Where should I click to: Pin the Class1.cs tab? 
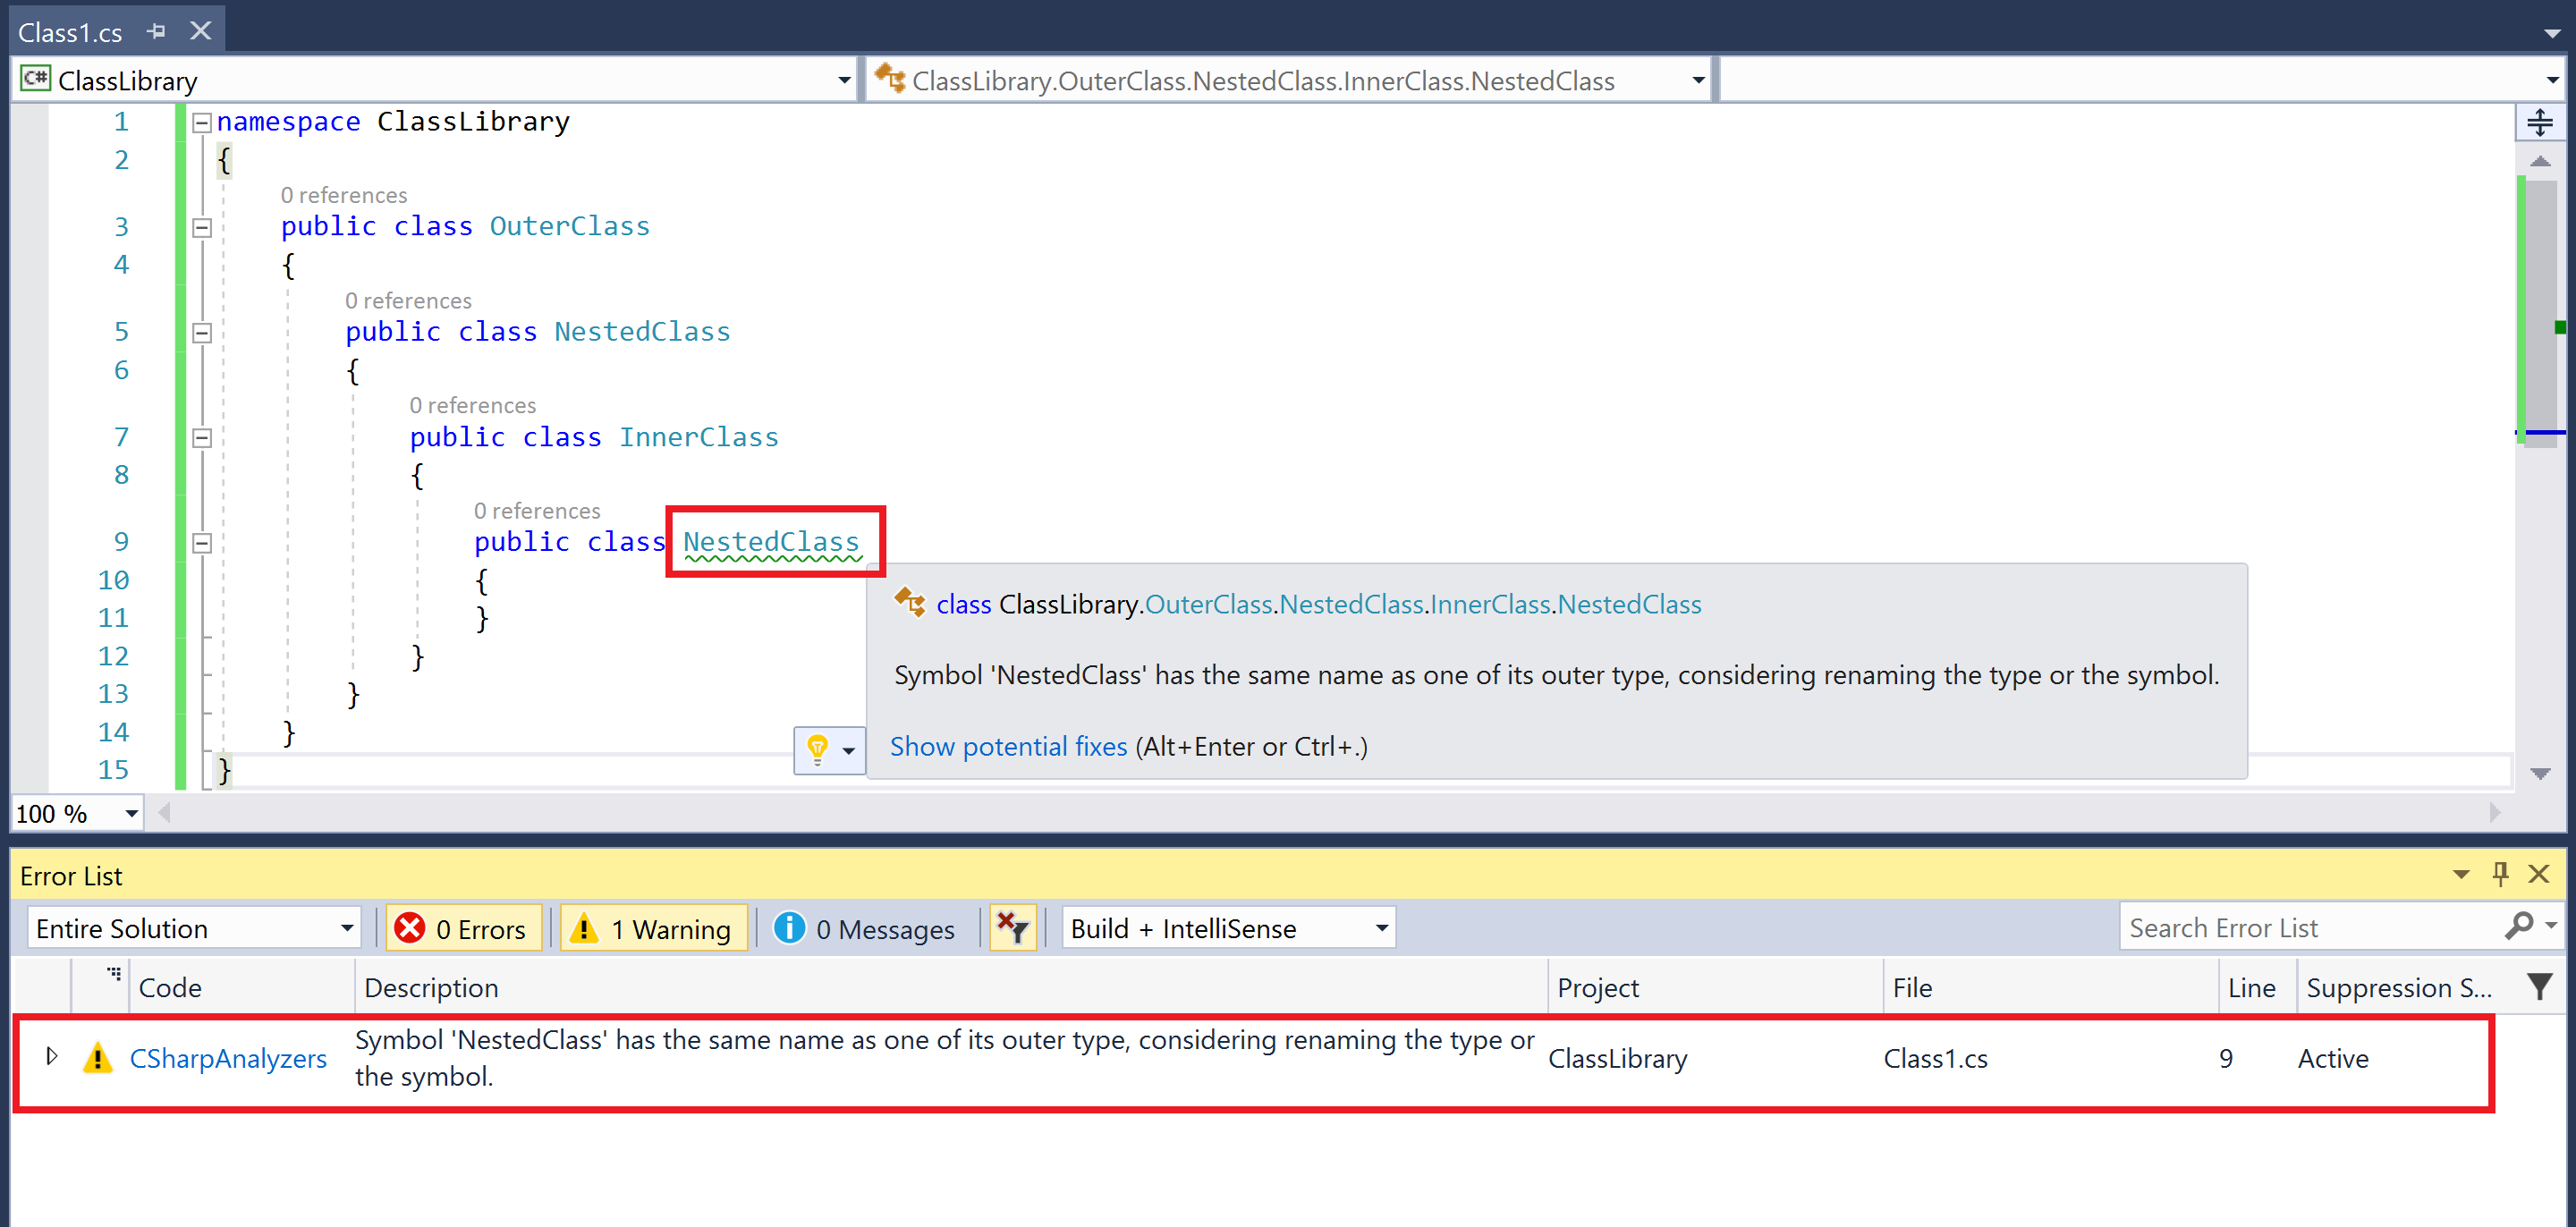pos(156,32)
